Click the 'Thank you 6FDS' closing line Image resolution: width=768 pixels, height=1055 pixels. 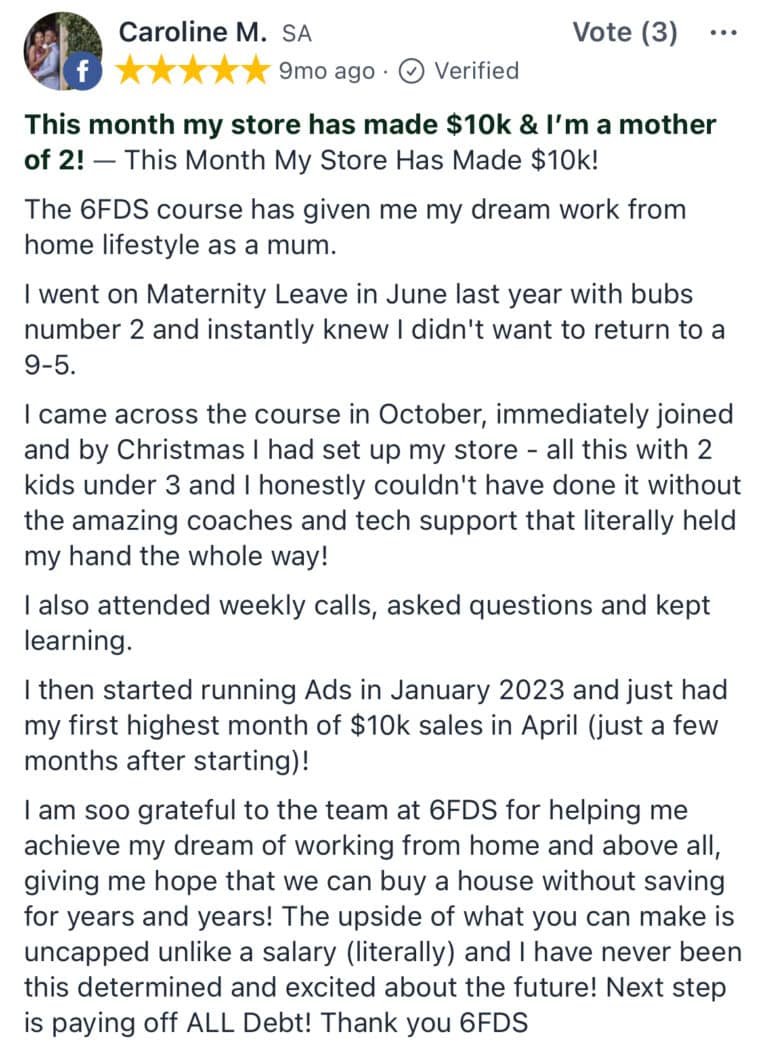coord(424,1023)
